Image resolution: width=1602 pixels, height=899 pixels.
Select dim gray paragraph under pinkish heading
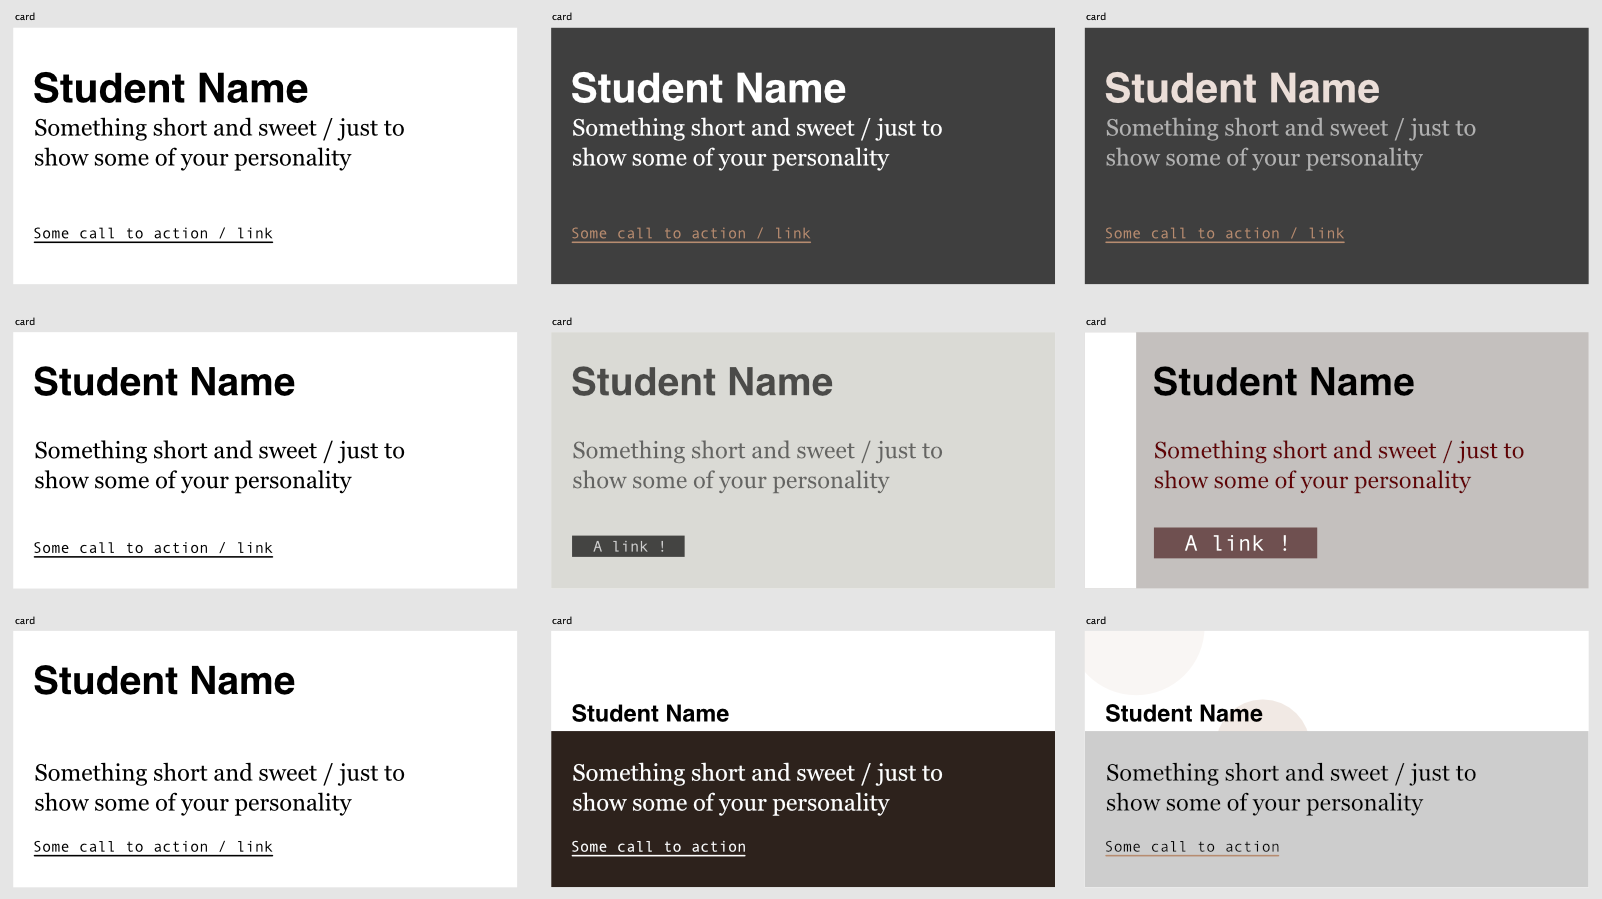tap(1291, 142)
